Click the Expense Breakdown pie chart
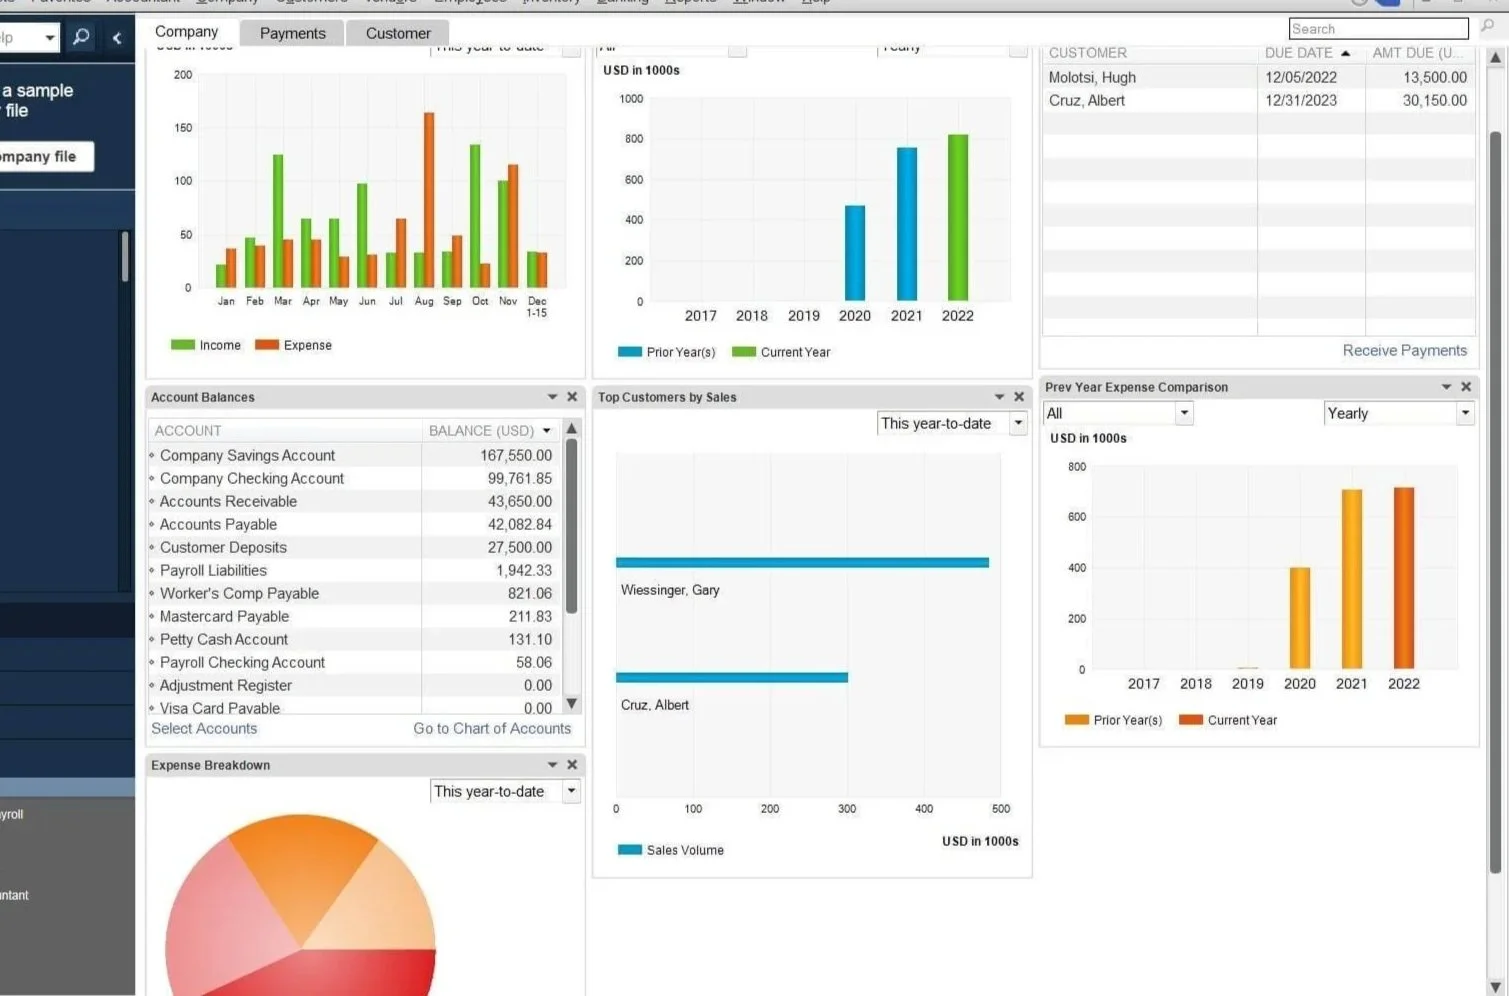 click(300, 905)
